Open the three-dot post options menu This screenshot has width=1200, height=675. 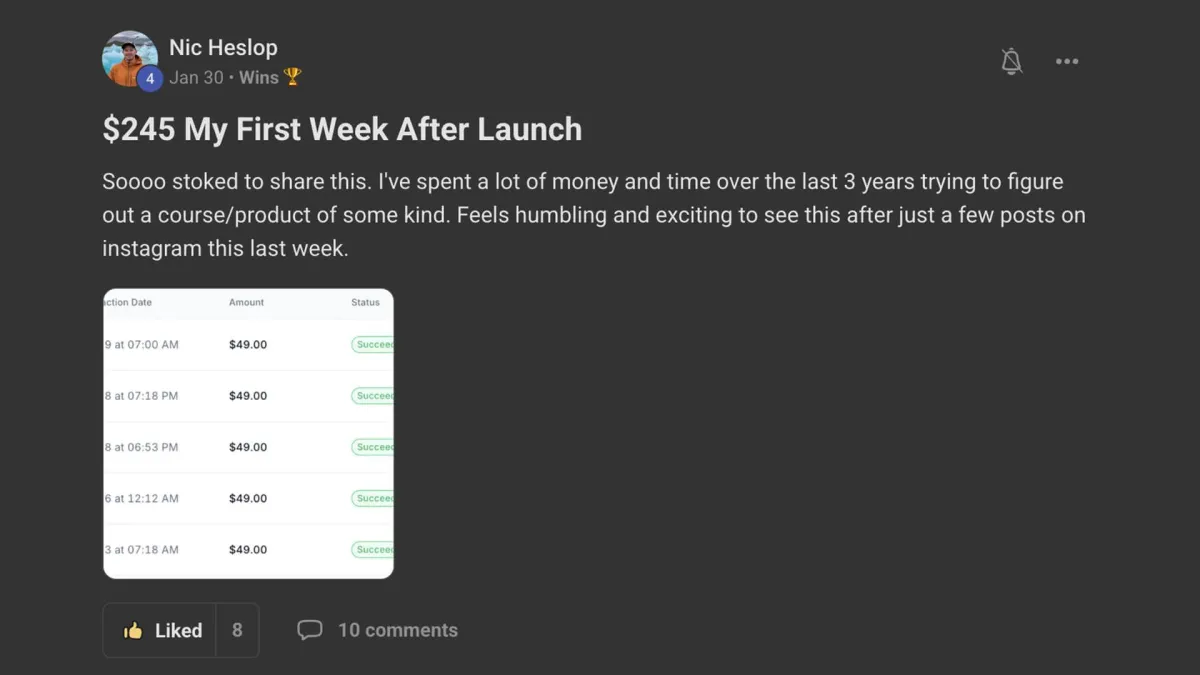pyautogui.click(x=1067, y=62)
